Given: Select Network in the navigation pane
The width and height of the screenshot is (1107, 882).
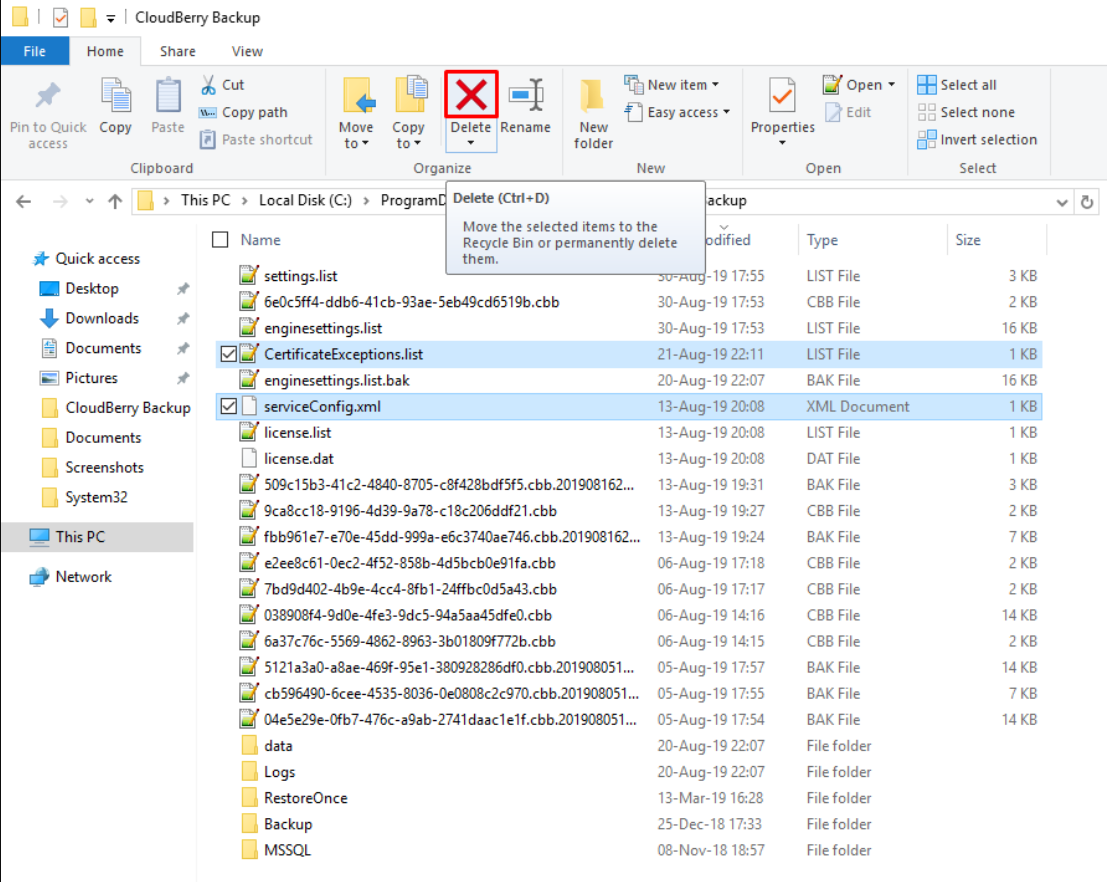Looking at the screenshot, I should tap(83, 577).
